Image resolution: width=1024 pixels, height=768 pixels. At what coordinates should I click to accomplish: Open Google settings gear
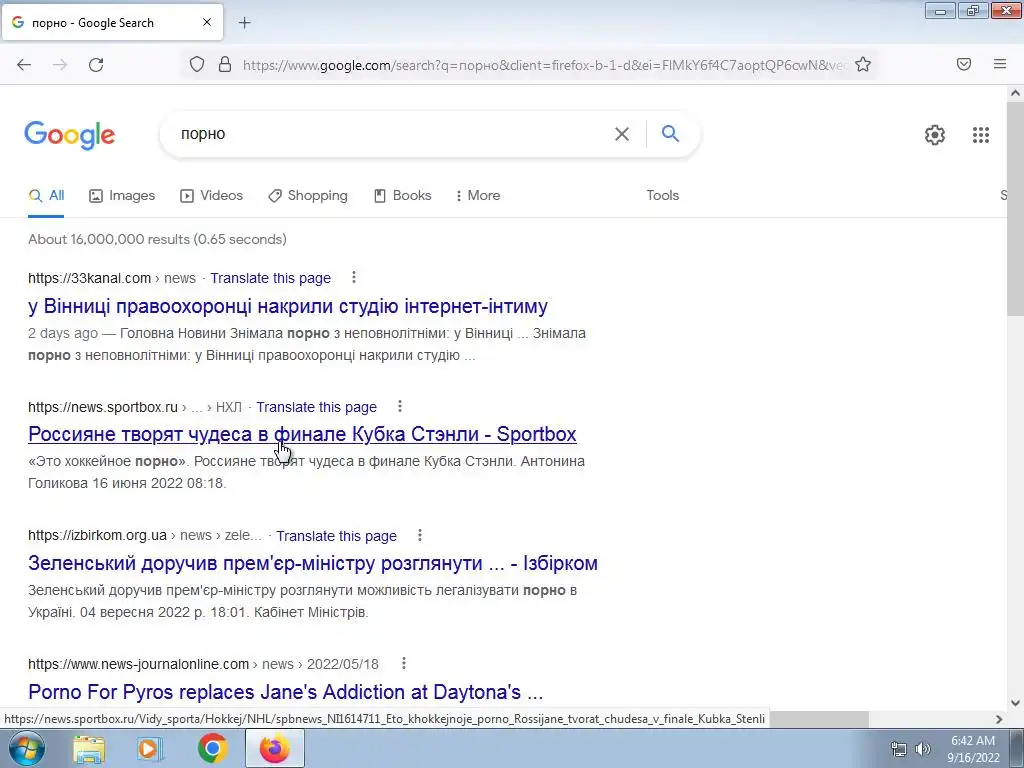pyautogui.click(x=935, y=135)
